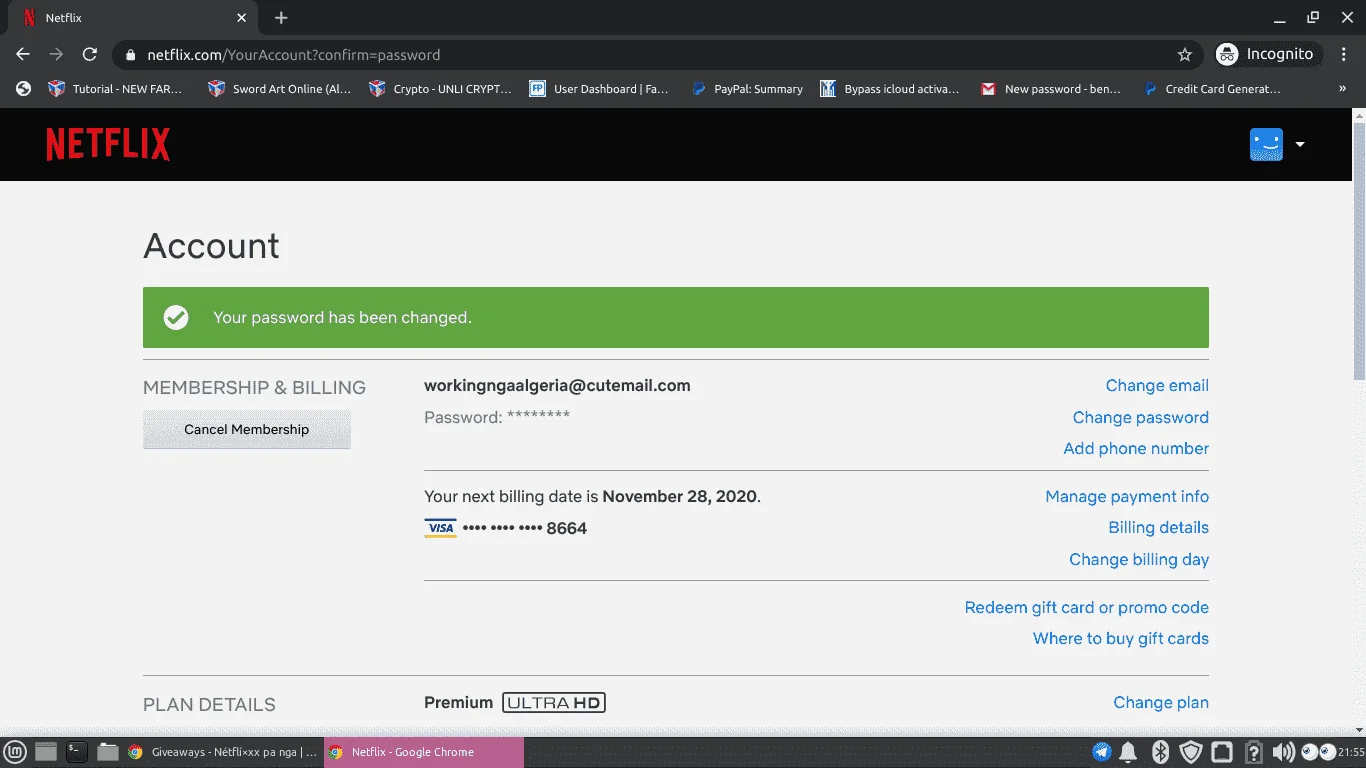Image resolution: width=1366 pixels, height=768 pixels.
Task: Expand the profile dropdown arrow
Action: click(1300, 144)
